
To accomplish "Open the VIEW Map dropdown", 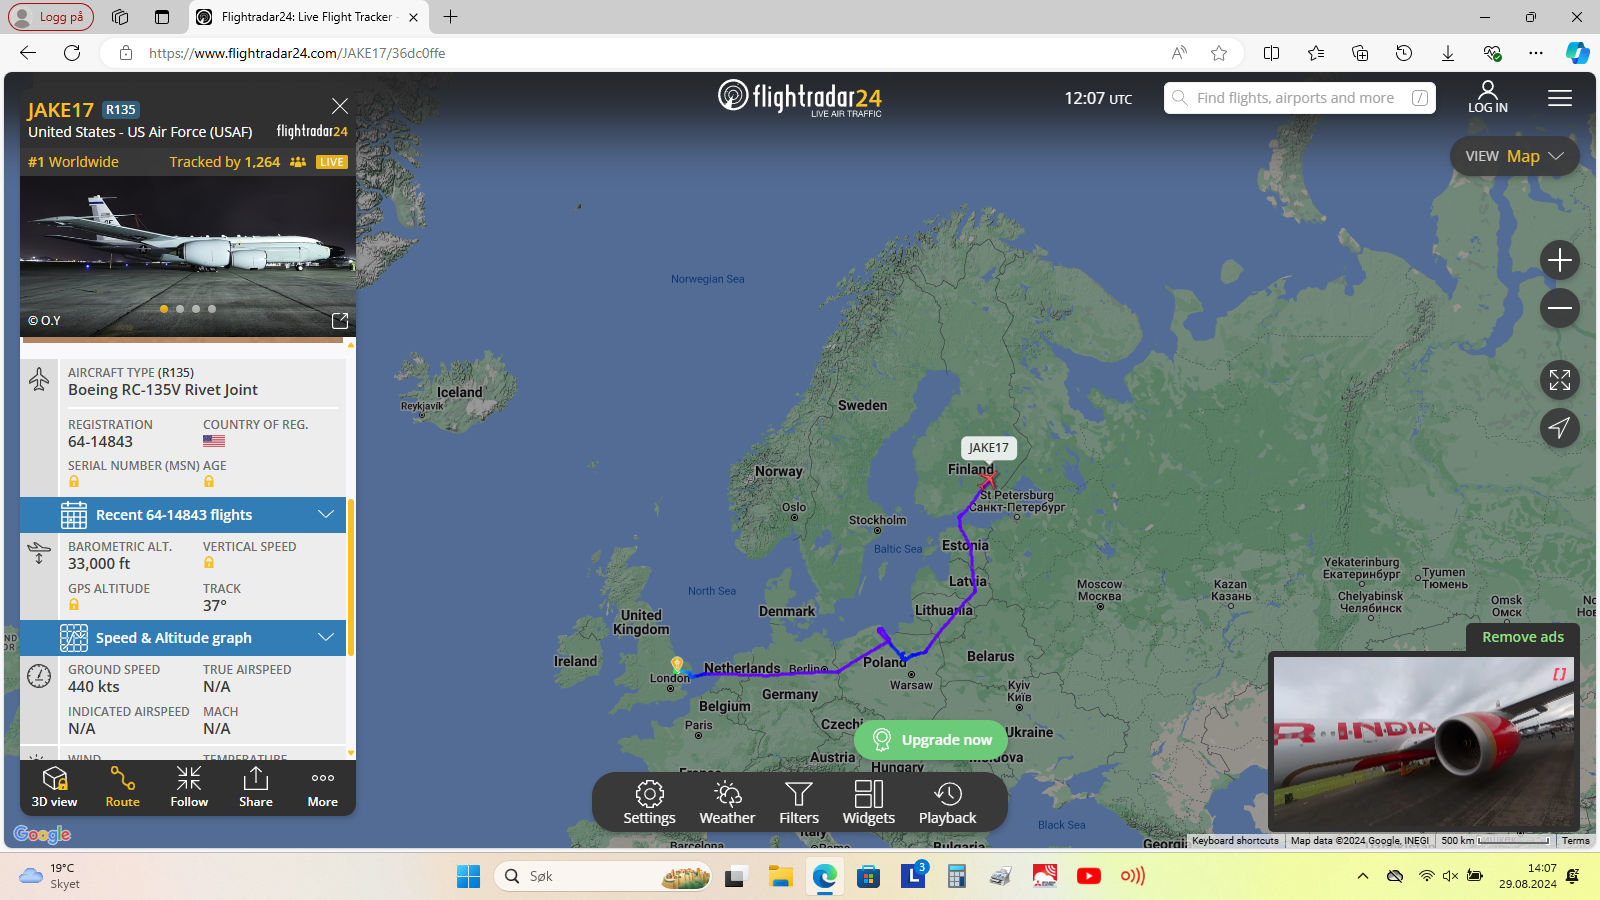I will click(1514, 156).
